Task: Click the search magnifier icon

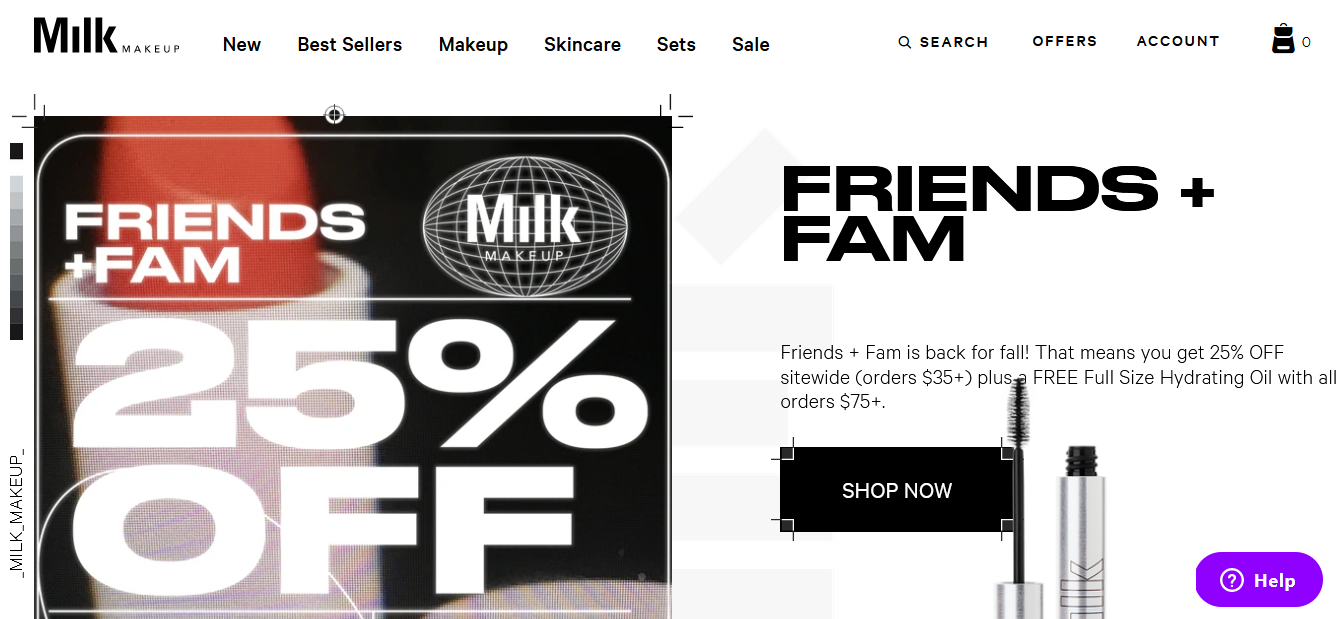Action: tap(905, 42)
